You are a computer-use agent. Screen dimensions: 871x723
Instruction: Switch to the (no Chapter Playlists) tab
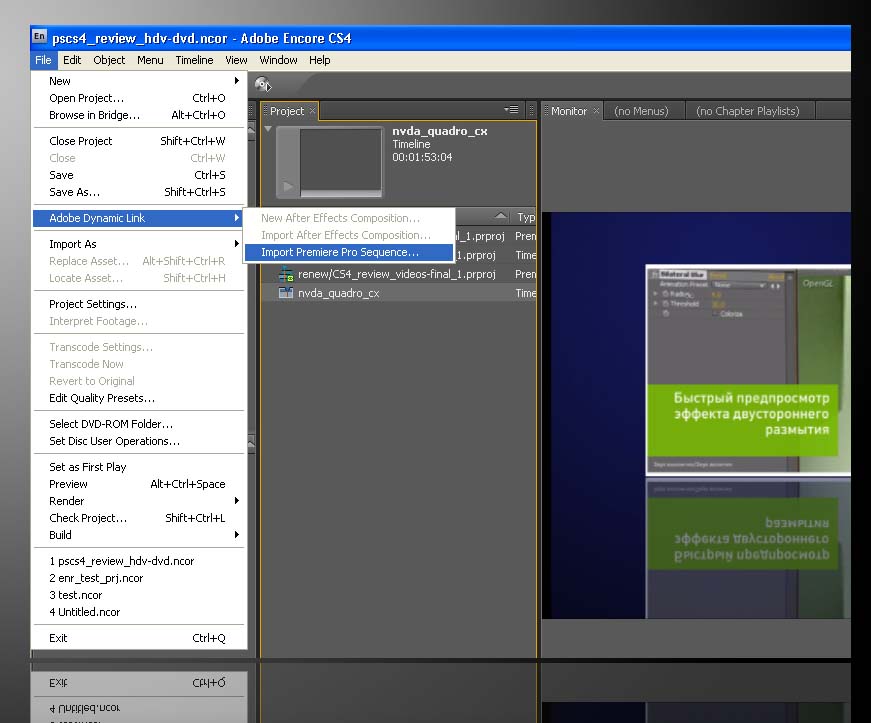pyautogui.click(x=747, y=111)
